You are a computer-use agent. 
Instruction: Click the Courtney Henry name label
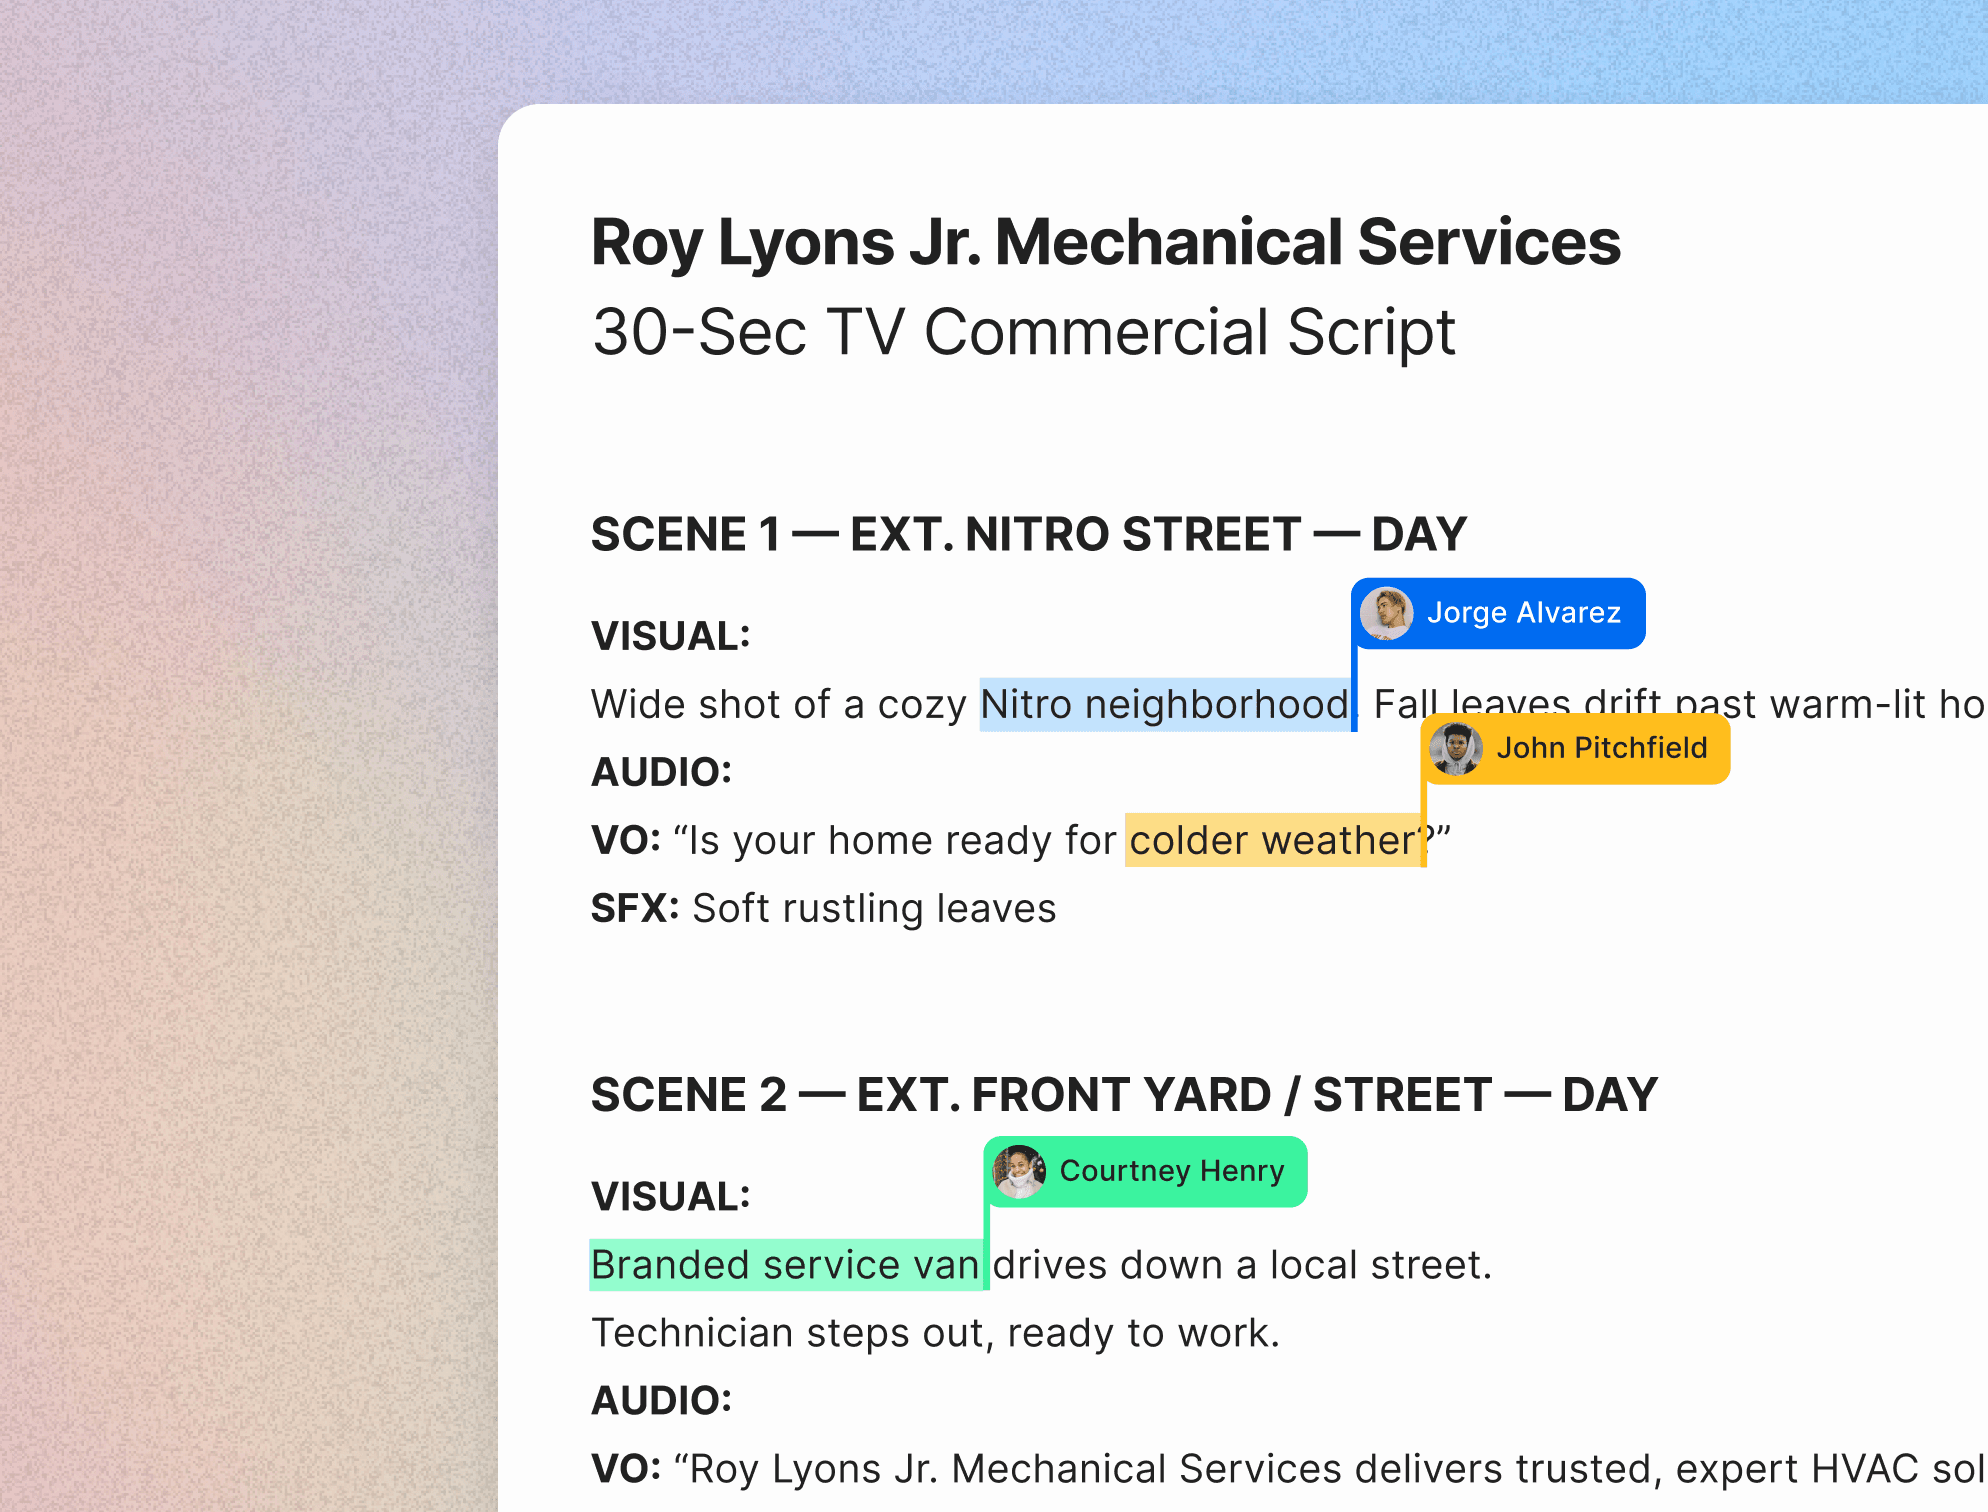click(1171, 1171)
